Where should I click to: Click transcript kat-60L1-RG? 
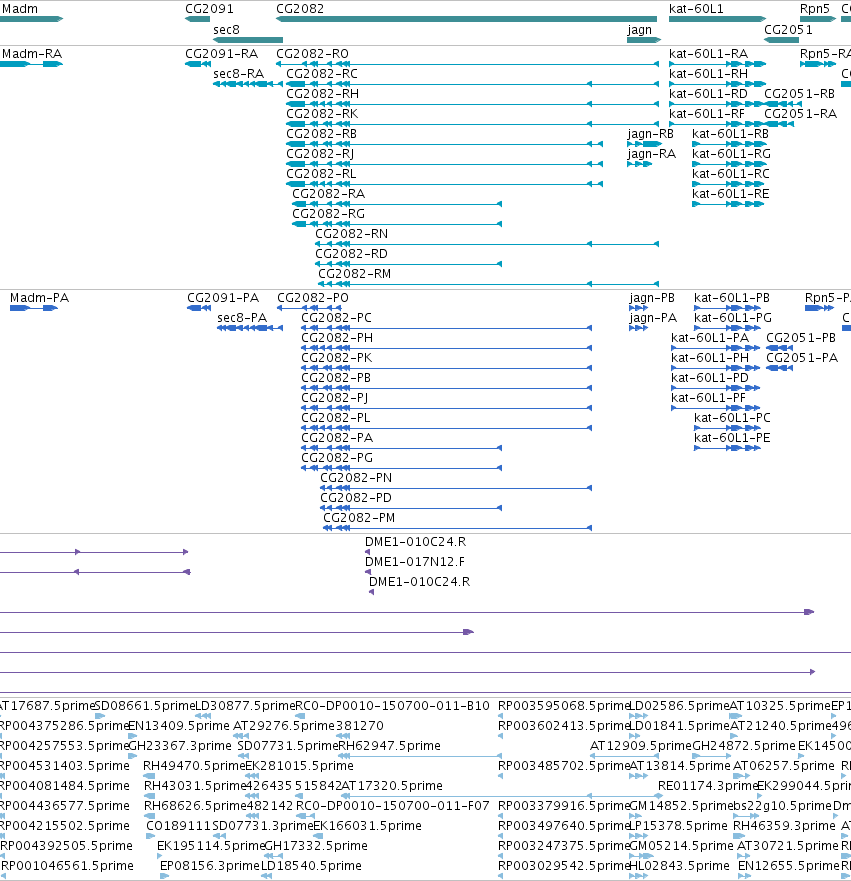tap(731, 154)
